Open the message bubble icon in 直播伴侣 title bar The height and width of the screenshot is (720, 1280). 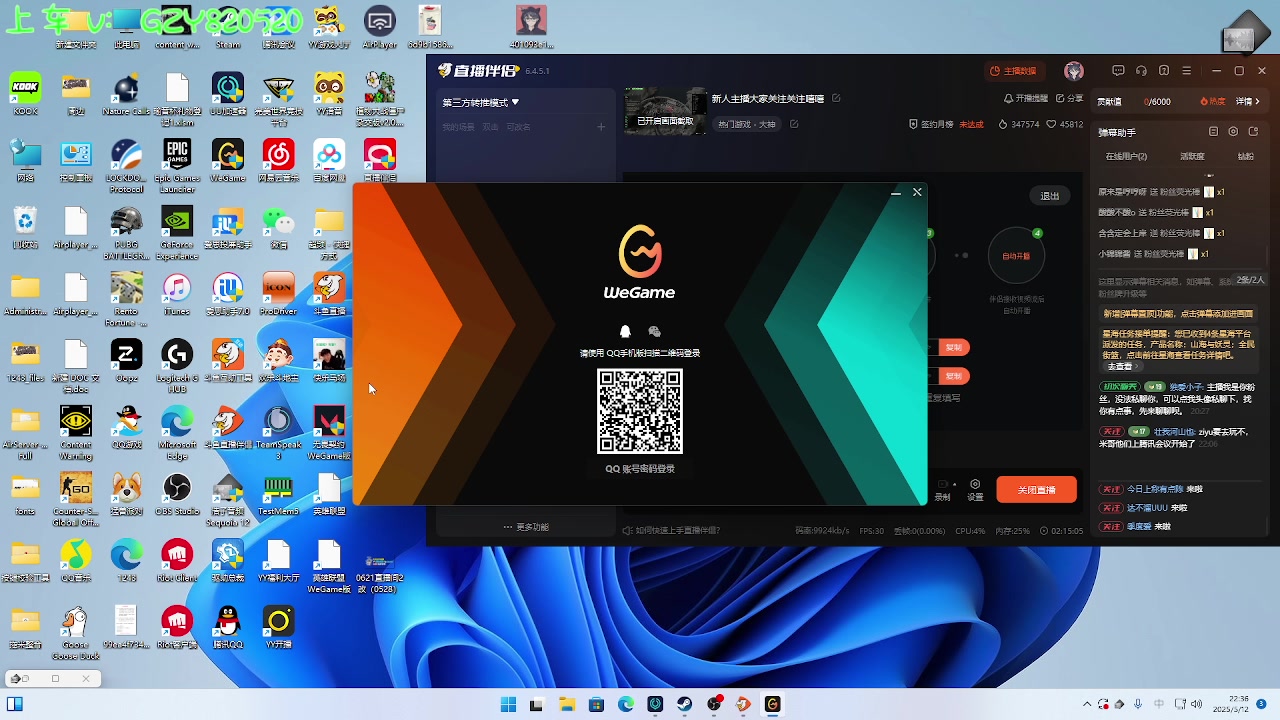pos(1118,71)
